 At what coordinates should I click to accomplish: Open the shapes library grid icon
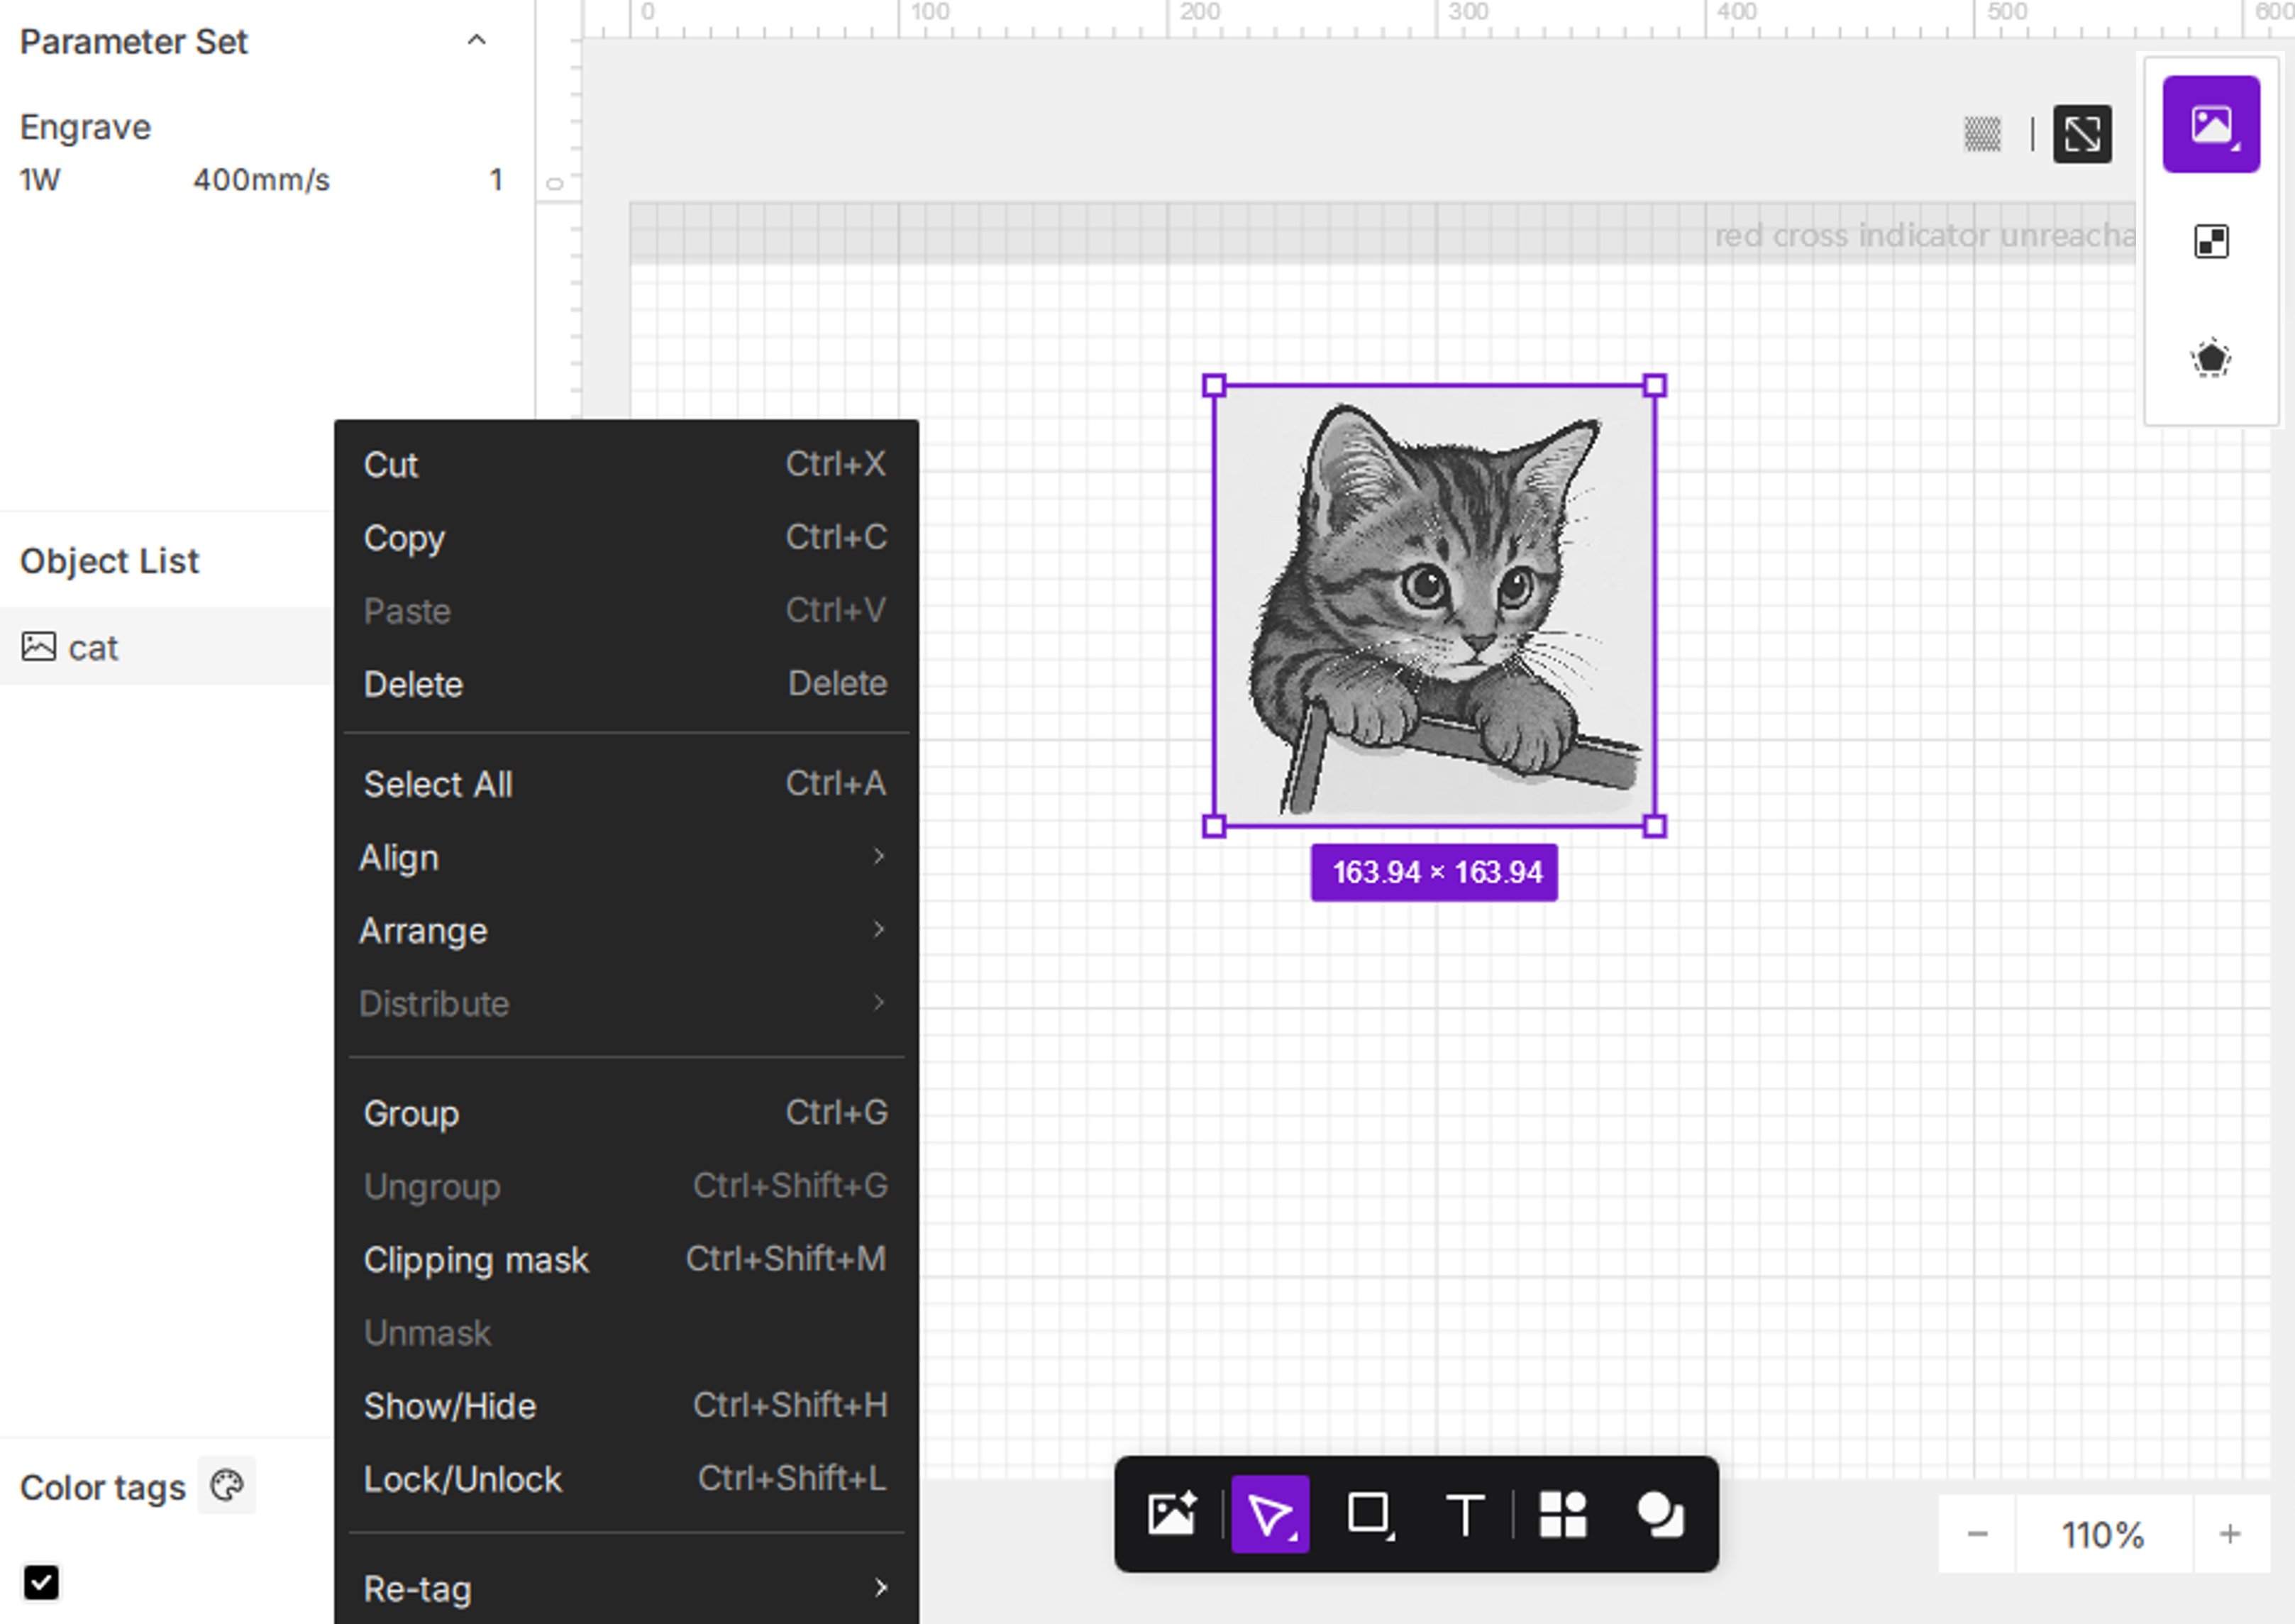pos(1562,1514)
